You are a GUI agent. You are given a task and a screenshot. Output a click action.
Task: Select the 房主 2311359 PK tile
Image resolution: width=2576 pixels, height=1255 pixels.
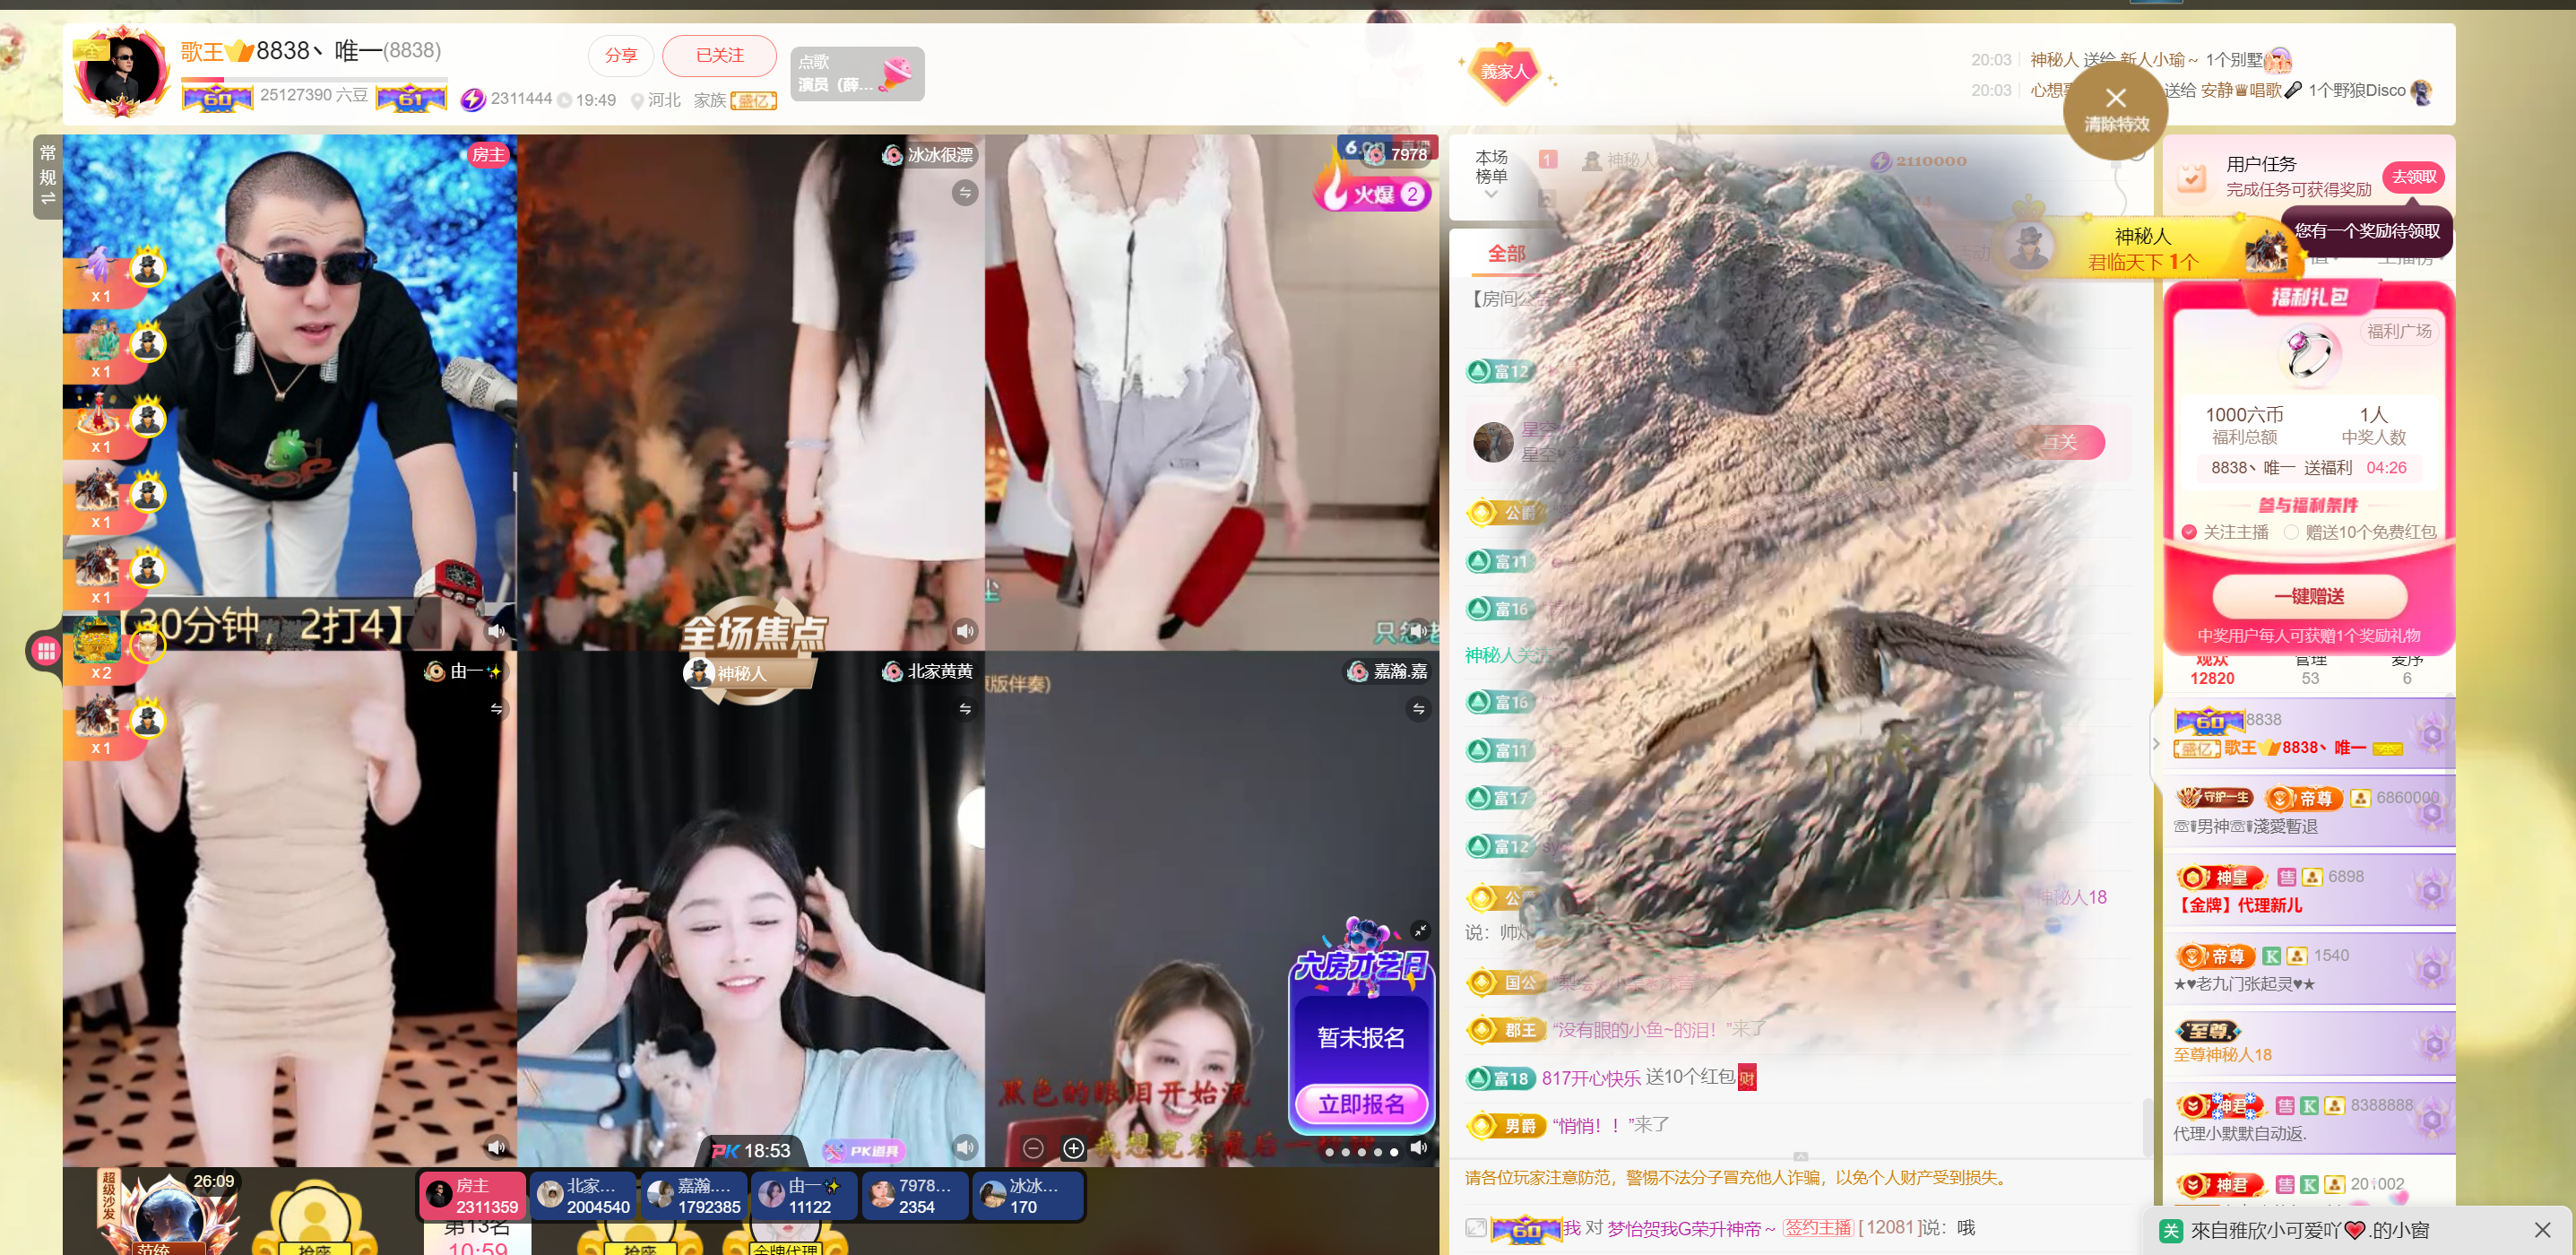click(472, 1196)
